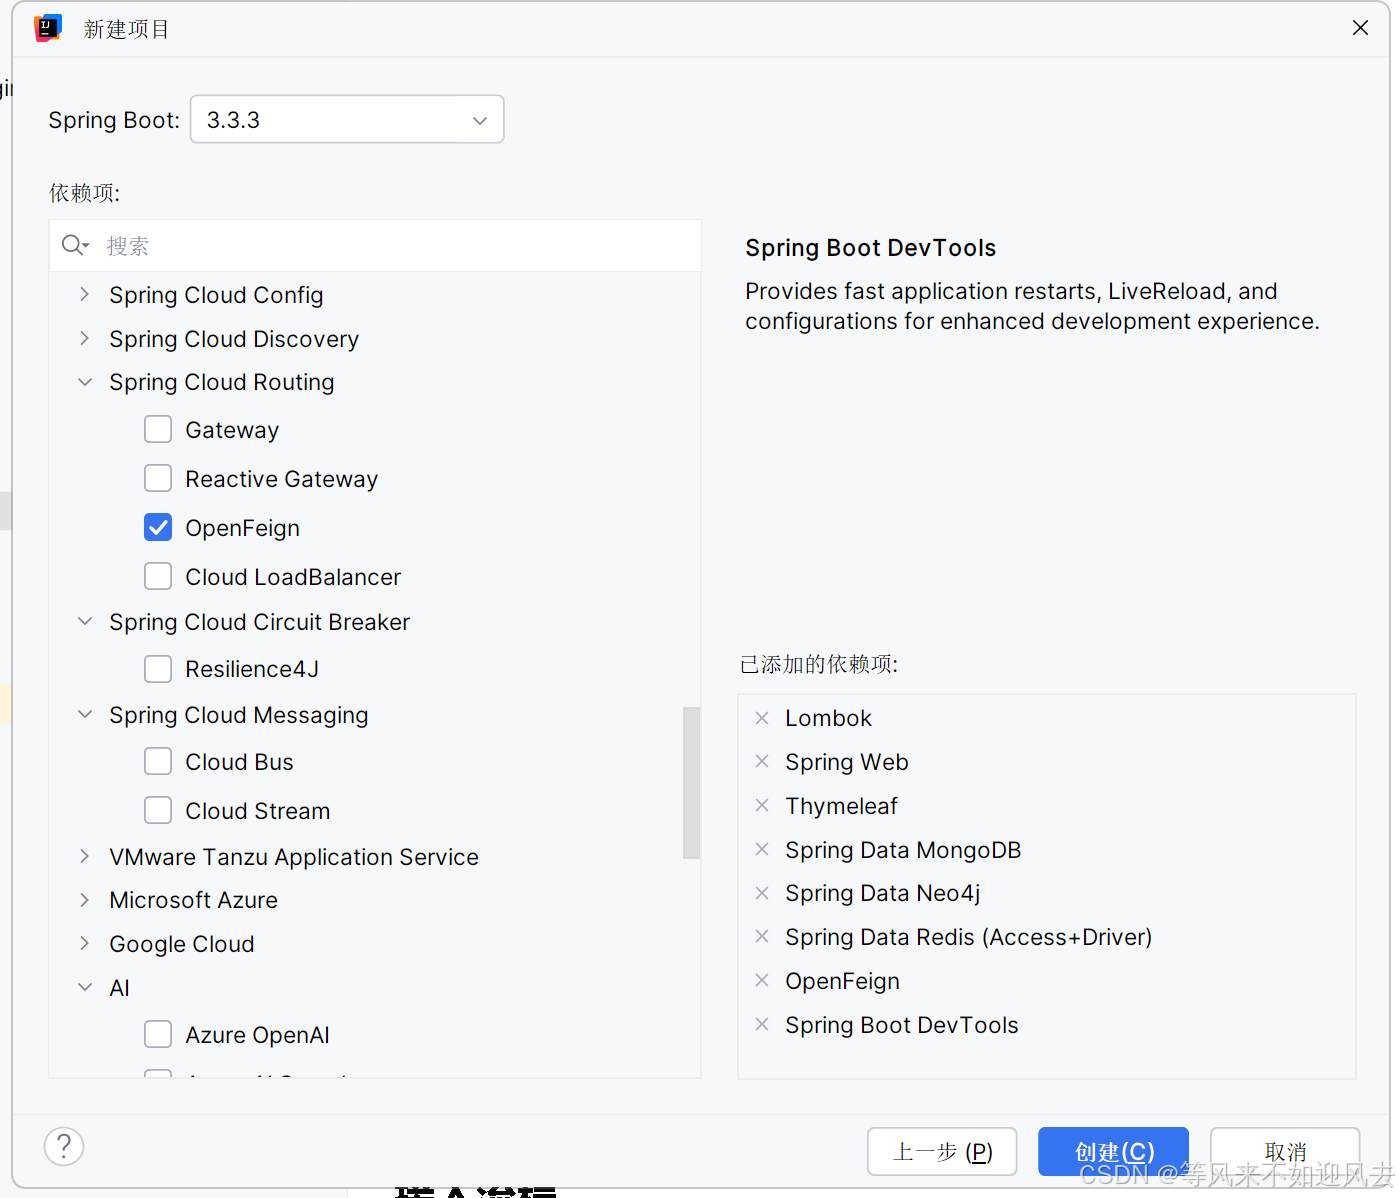Enable the Cloud LoadBalancer checkbox
This screenshot has height=1198, width=1399.
coord(158,577)
